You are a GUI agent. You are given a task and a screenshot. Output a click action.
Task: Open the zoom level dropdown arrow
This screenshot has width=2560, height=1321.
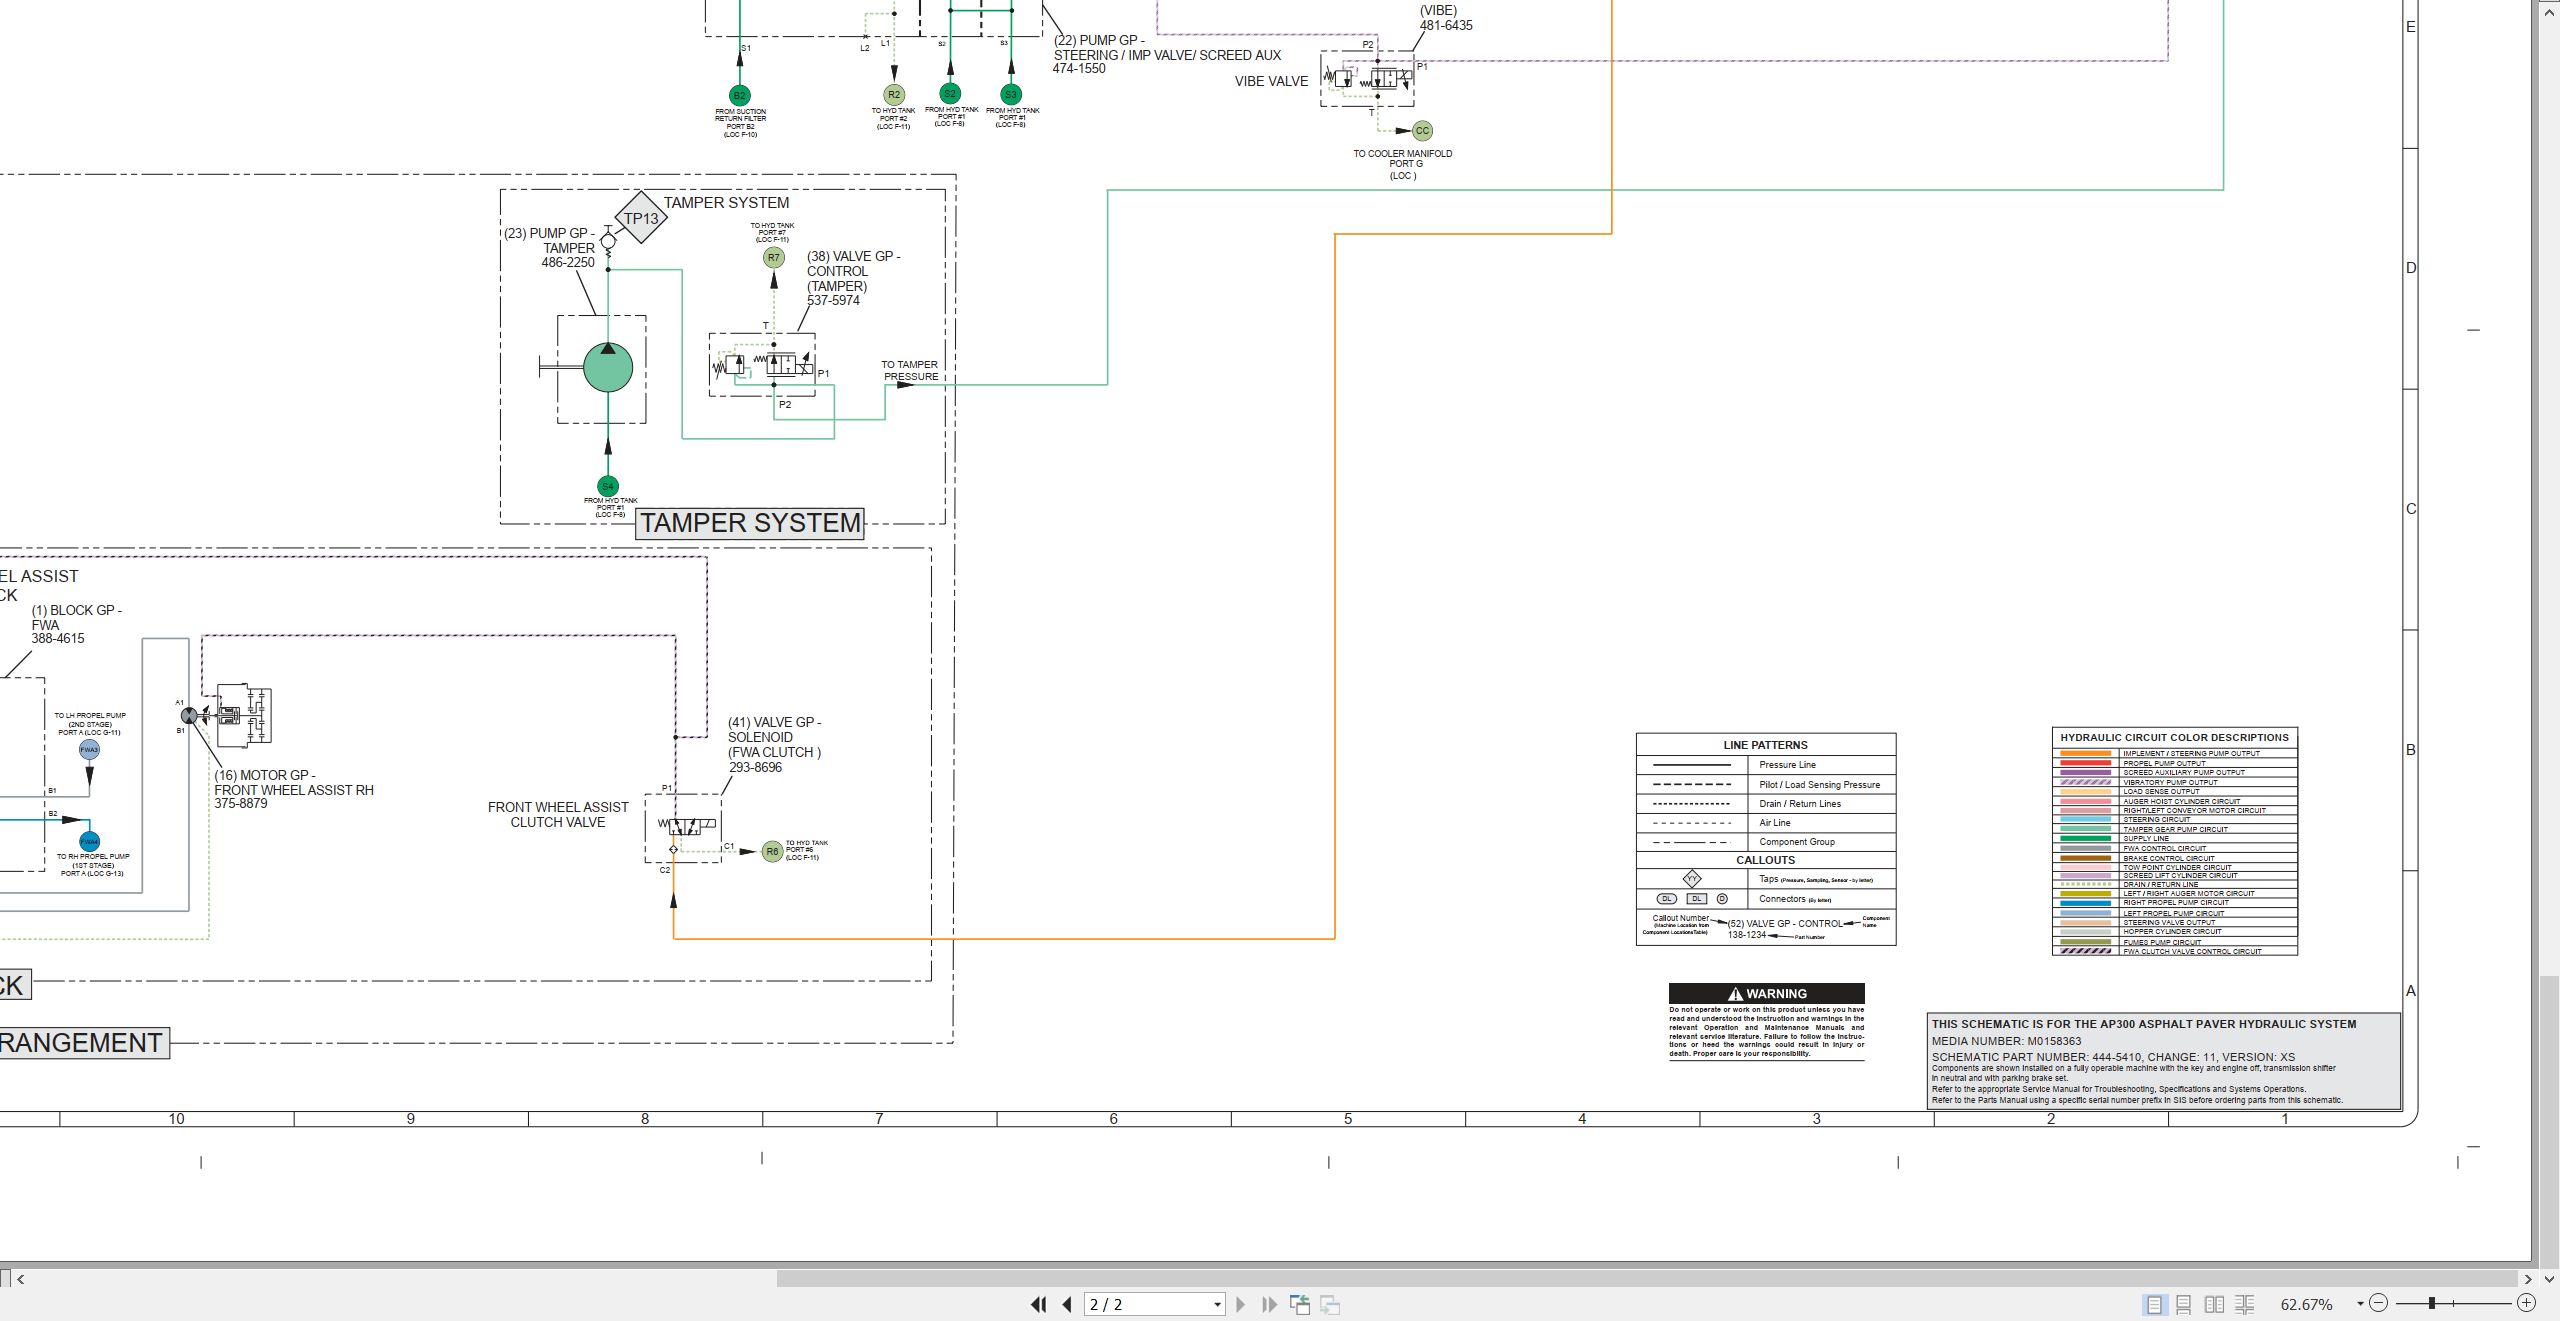point(2360,1303)
